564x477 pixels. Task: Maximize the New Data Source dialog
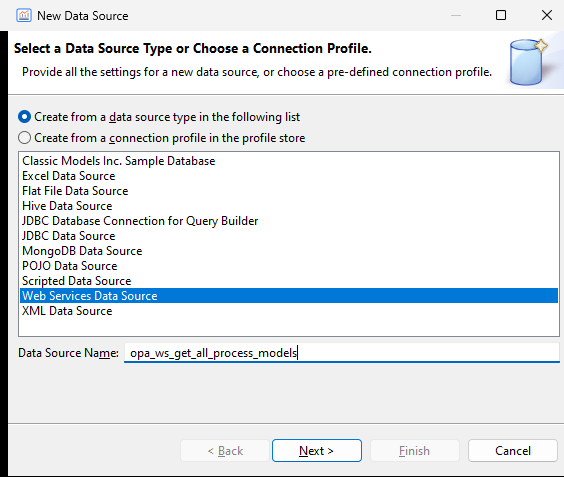pos(501,15)
